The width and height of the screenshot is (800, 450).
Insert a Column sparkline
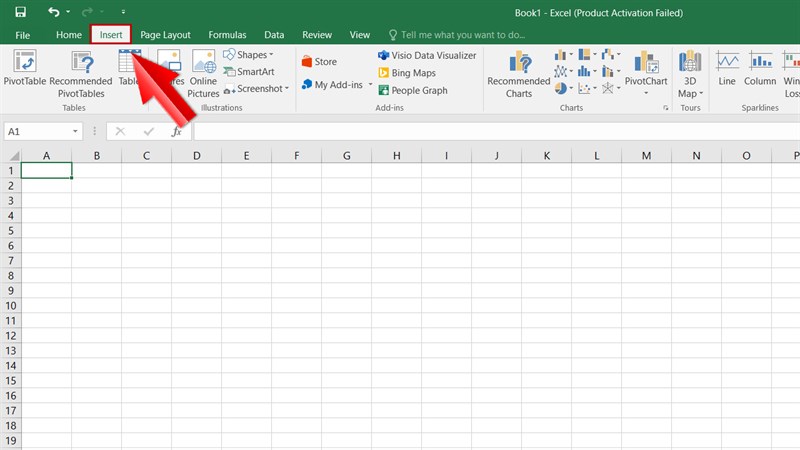click(x=760, y=68)
